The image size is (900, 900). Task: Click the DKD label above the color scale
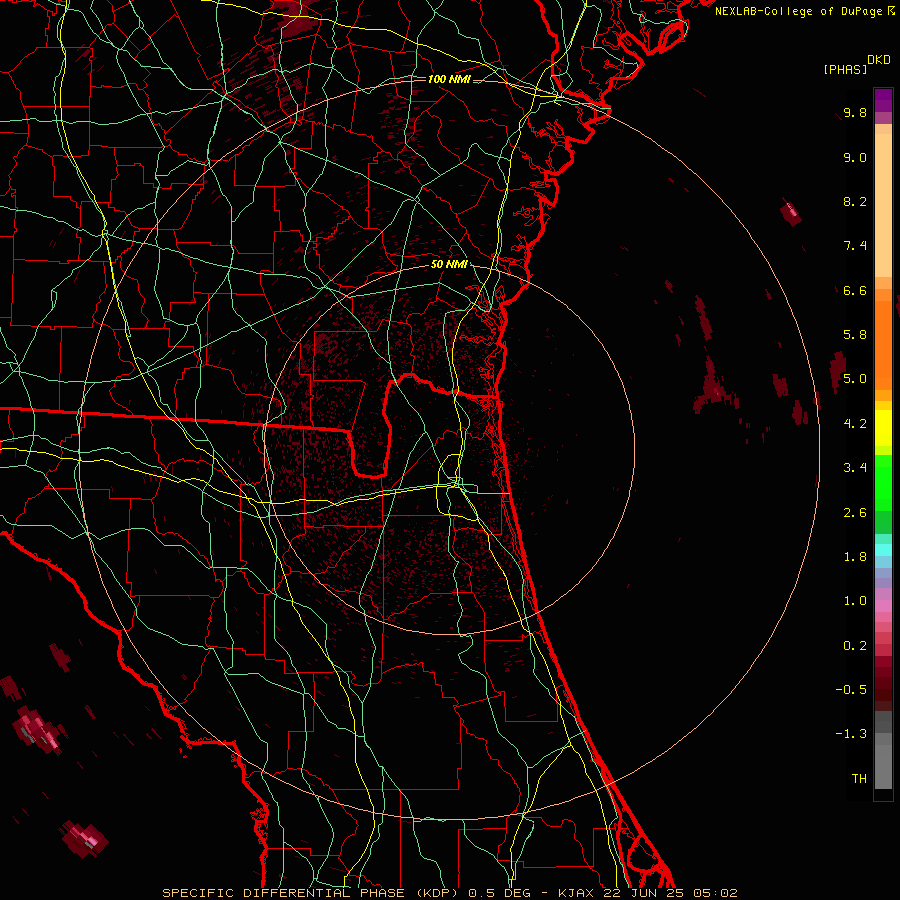[x=879, y=60]
